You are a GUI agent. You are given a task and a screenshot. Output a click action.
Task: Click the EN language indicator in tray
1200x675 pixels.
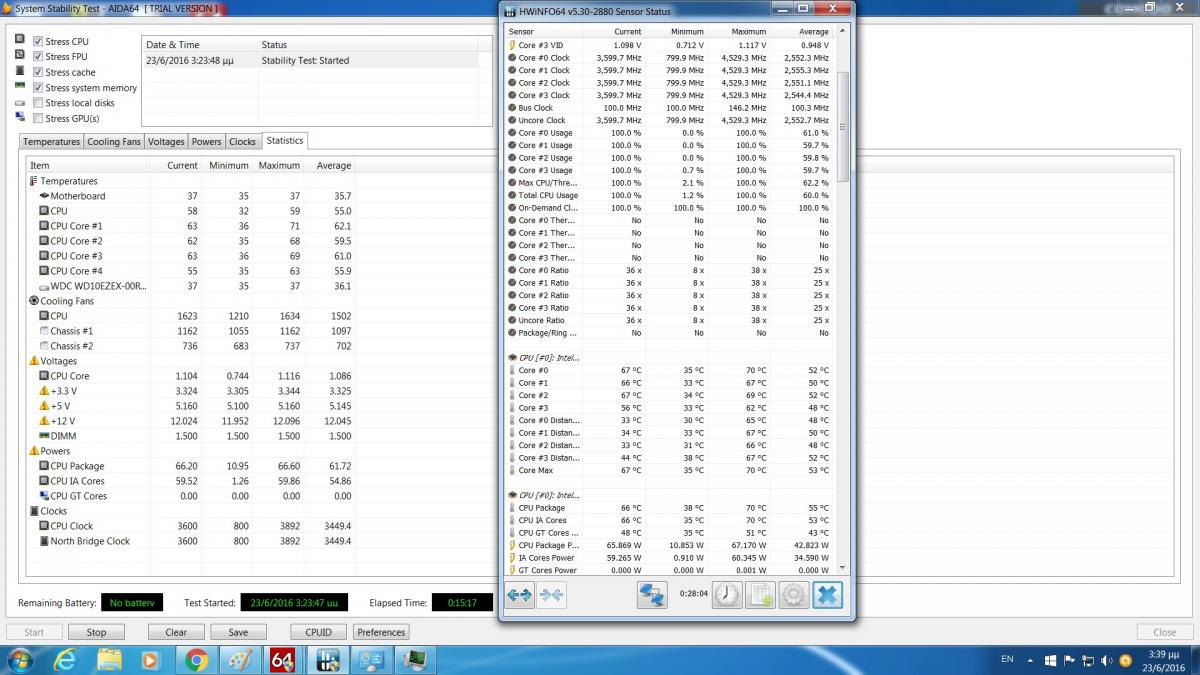1007,660
